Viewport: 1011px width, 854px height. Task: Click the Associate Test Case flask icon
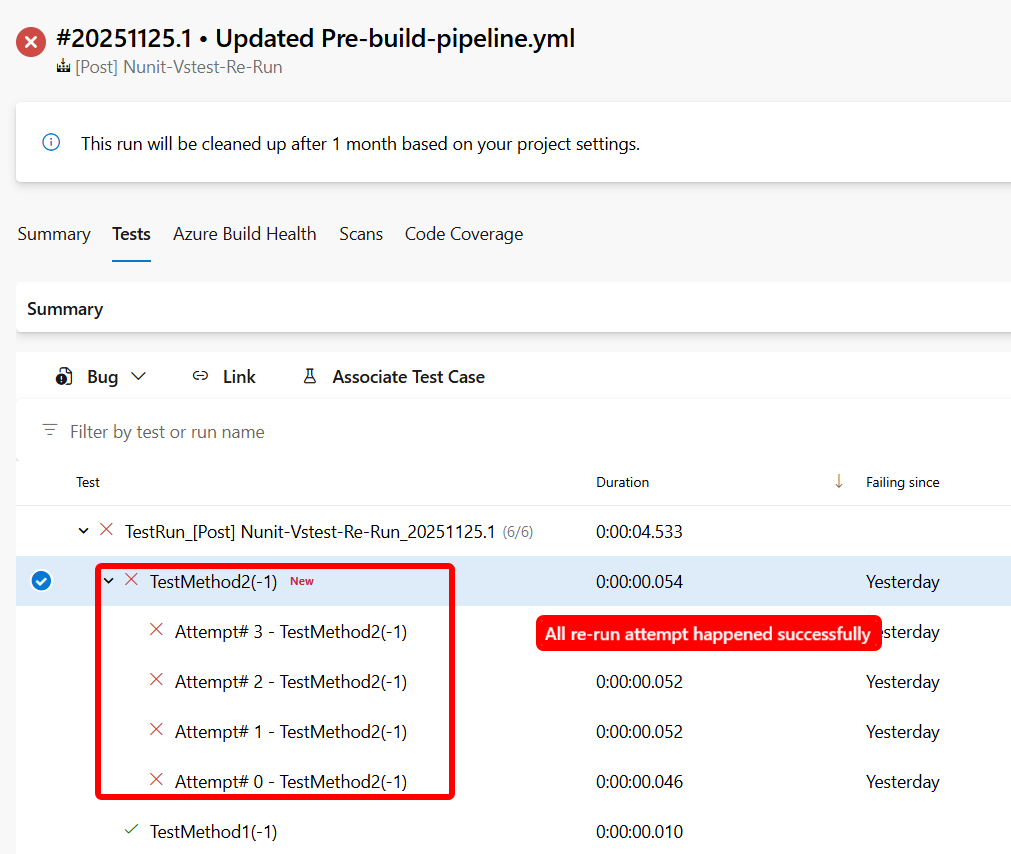point(310,376)
